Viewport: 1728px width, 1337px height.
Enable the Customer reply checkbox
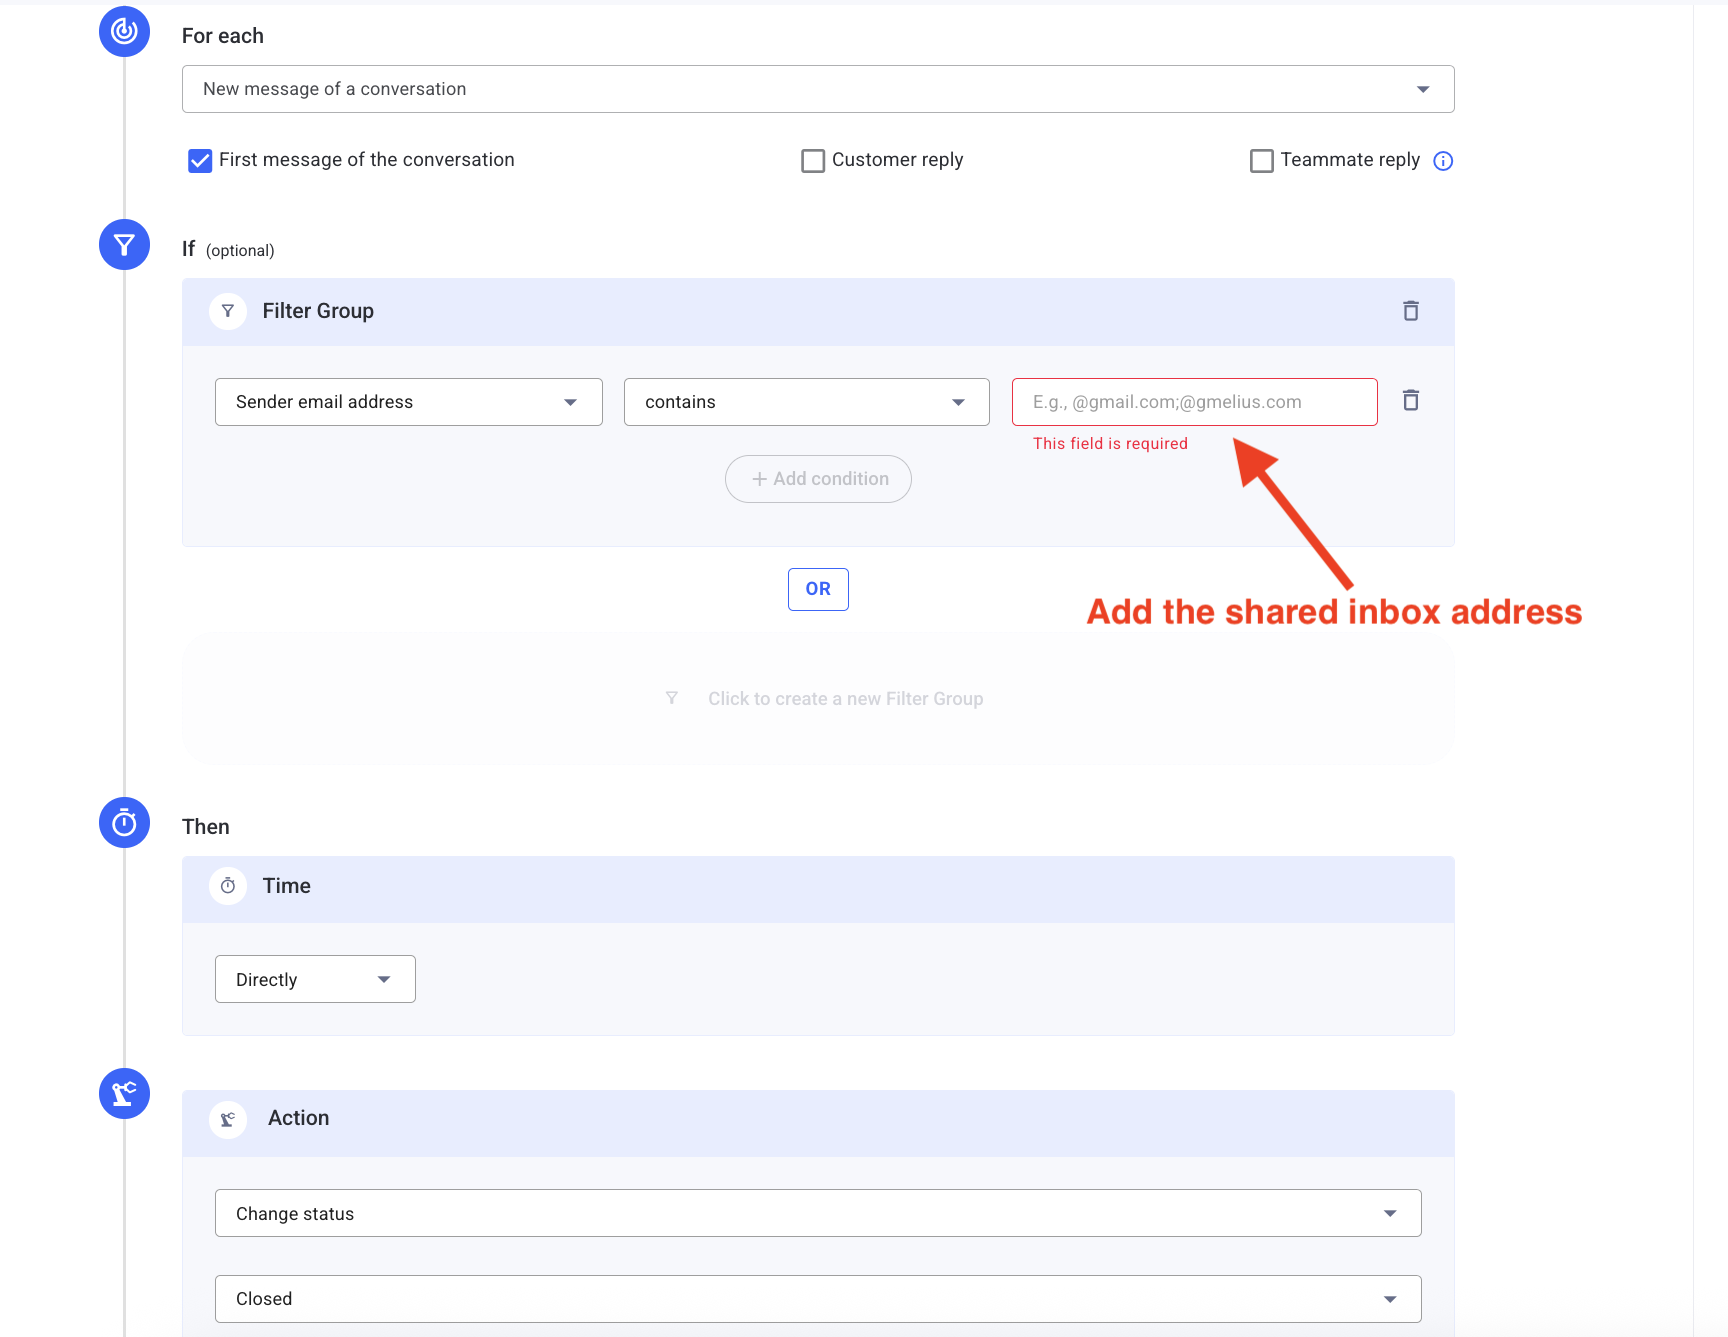(813, 161)
